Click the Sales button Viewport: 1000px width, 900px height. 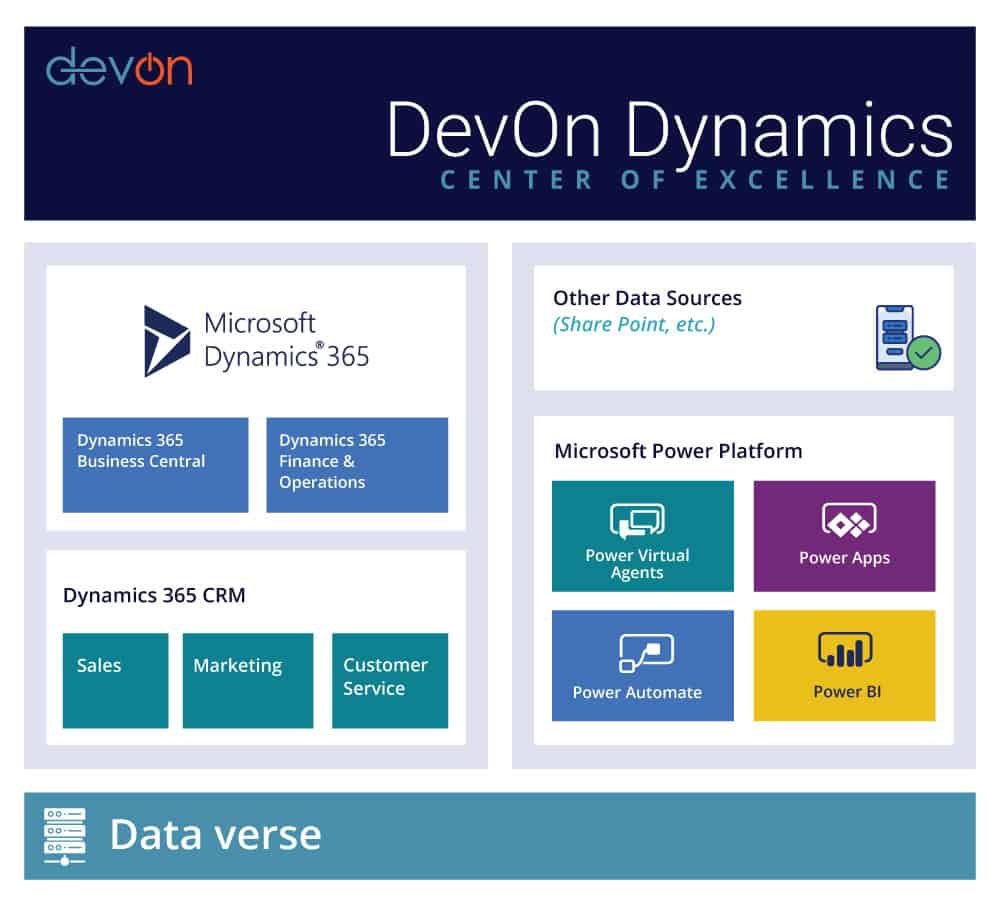[x=114, y=679]
